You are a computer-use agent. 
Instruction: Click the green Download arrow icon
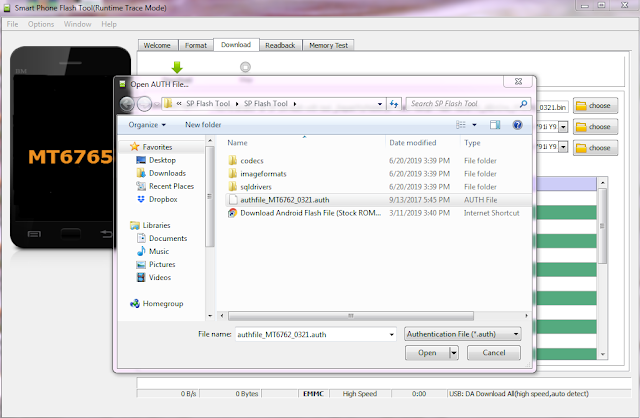point(177,67)
